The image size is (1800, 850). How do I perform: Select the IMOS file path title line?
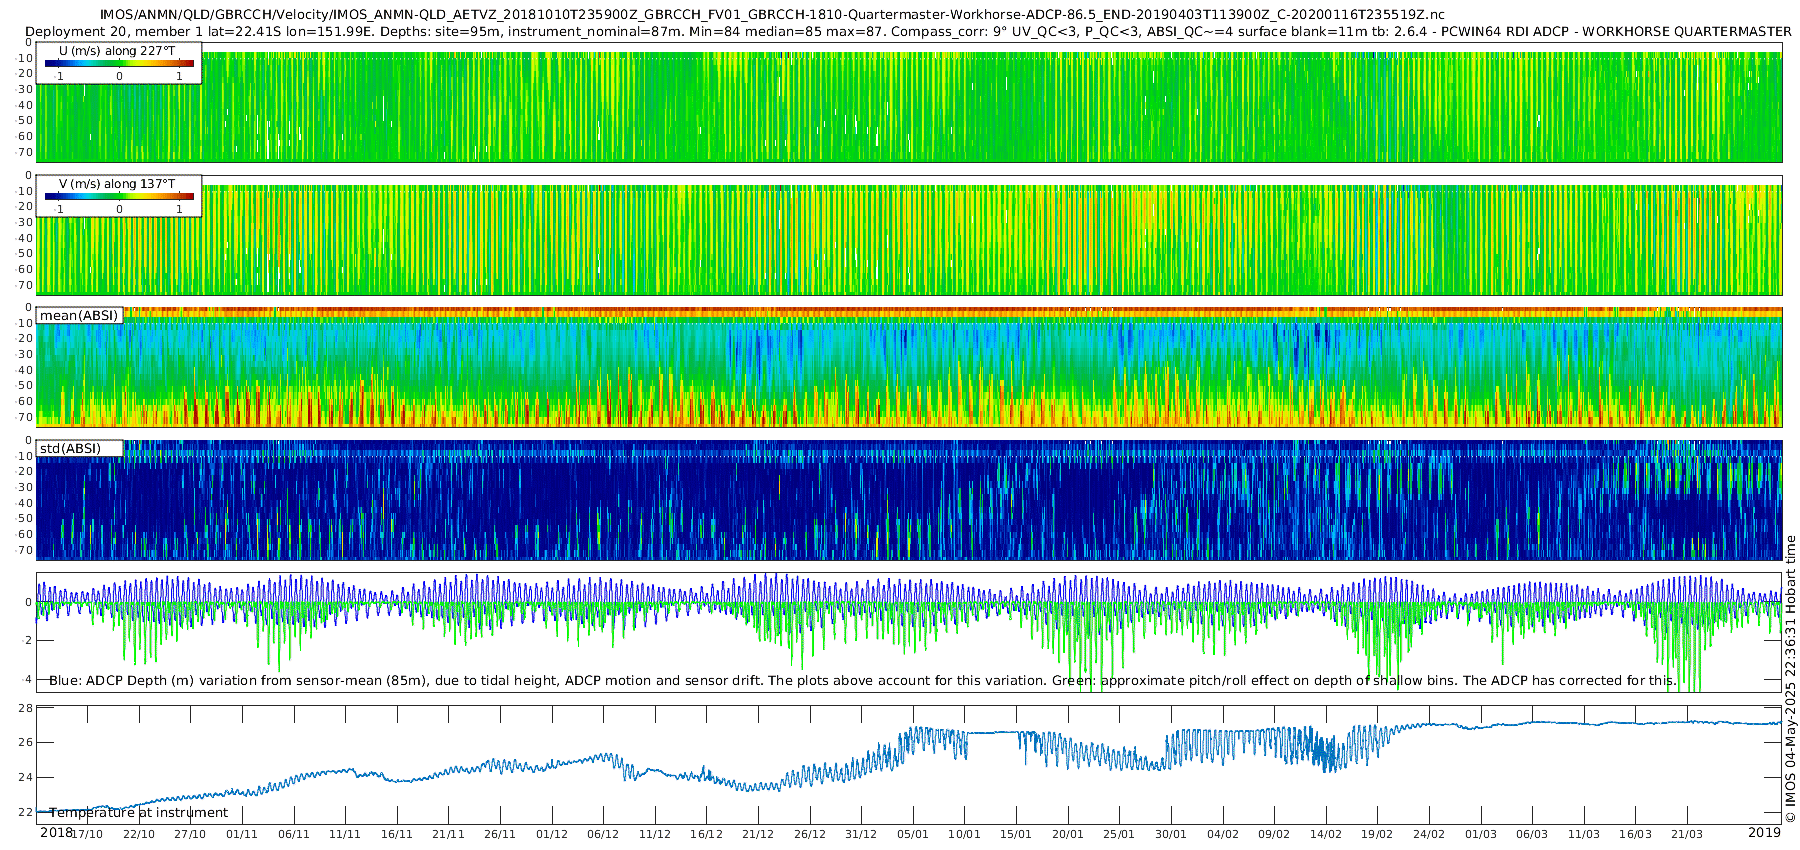(772, 15)
